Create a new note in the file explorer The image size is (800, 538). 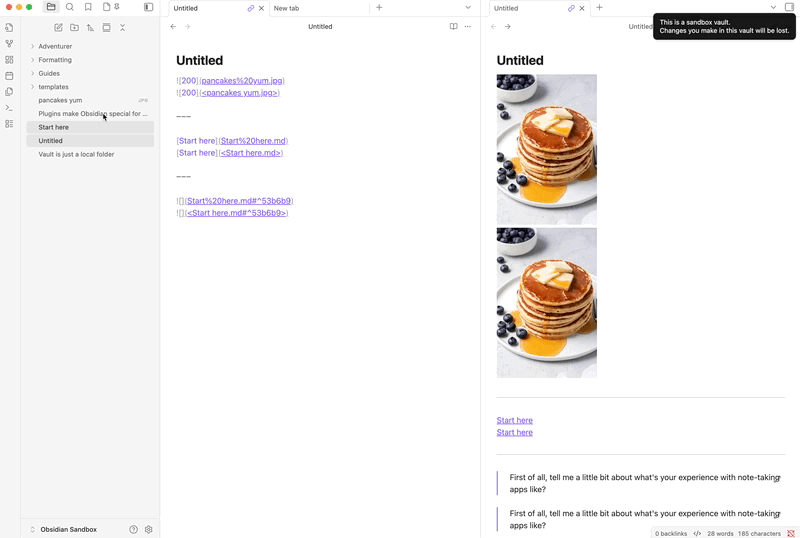click(58, 28)
